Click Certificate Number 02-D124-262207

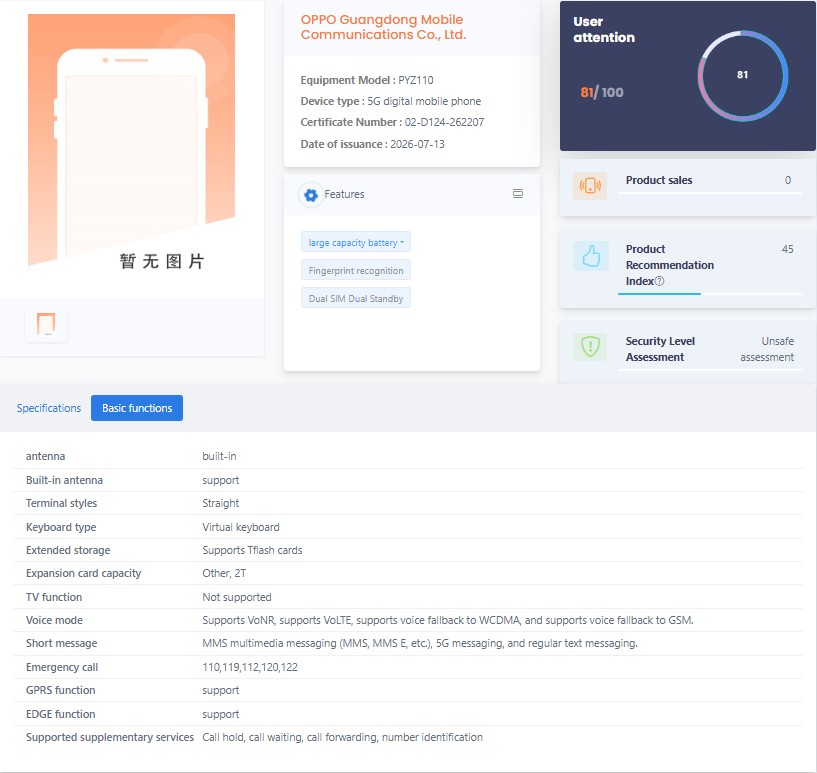(392, 122)
